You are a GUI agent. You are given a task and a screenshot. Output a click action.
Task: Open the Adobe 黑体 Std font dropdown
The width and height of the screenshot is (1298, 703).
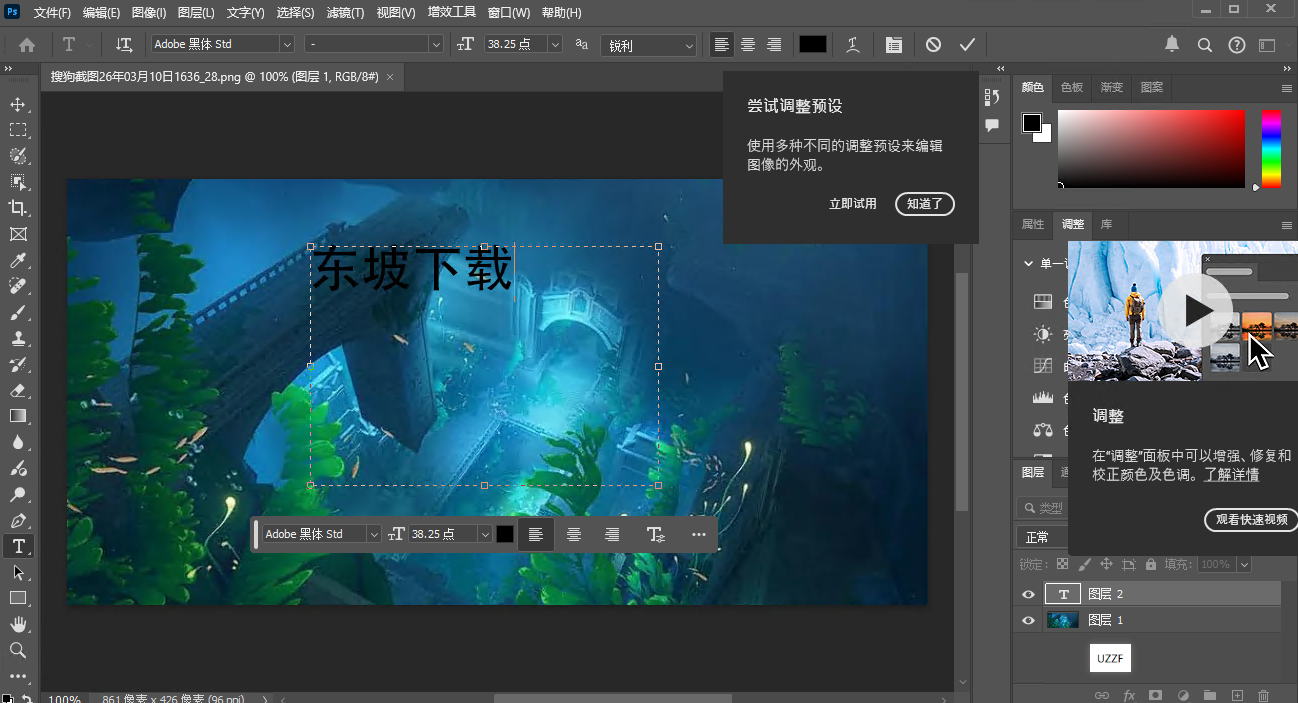coord(286,43)
